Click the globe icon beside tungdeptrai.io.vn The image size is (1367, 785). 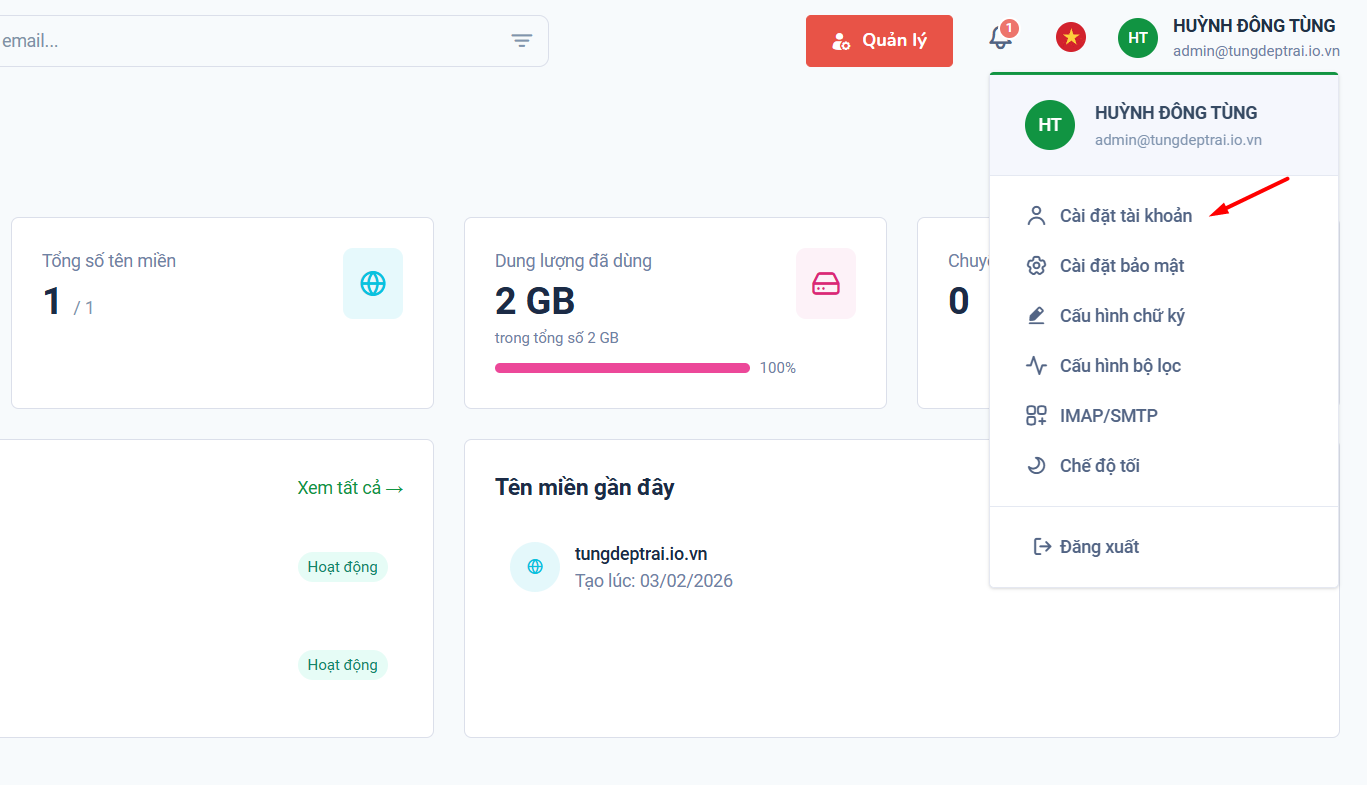535,567
